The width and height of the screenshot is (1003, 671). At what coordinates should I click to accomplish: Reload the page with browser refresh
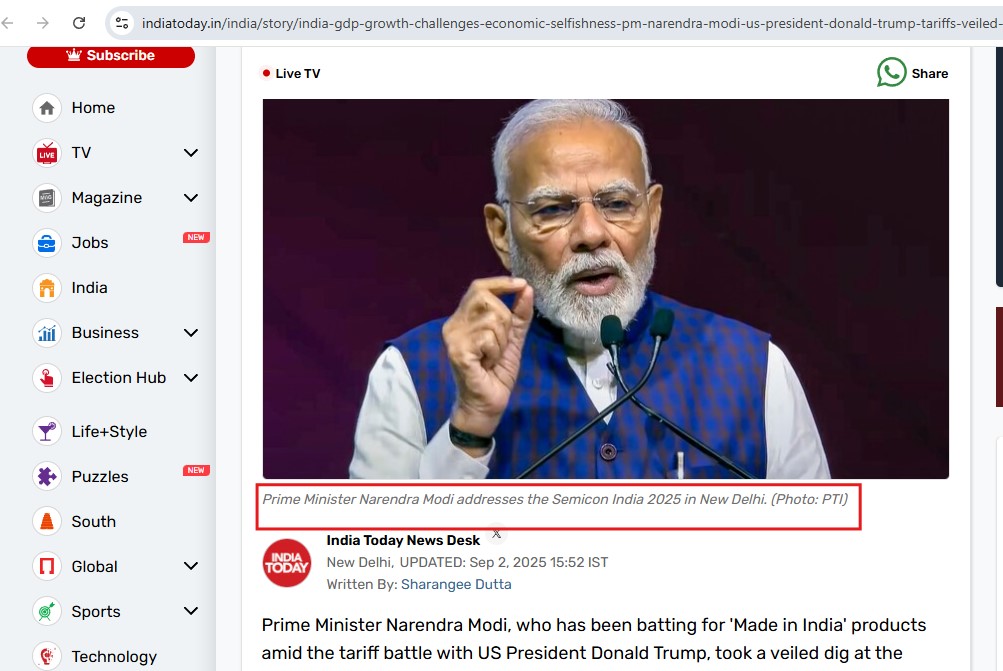(x=79, y=22)
